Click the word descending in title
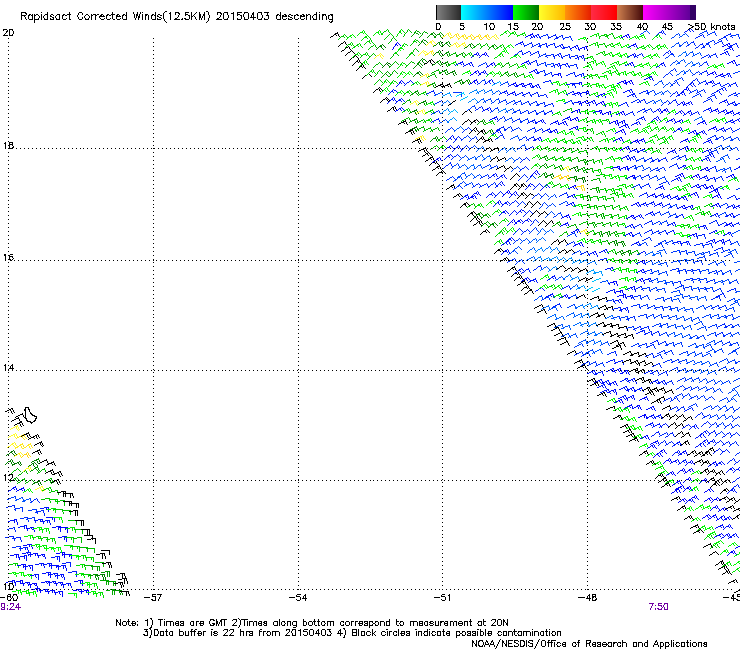Image resolution: width=740 pixels, height=650 pixels. [x=304, y=17]
